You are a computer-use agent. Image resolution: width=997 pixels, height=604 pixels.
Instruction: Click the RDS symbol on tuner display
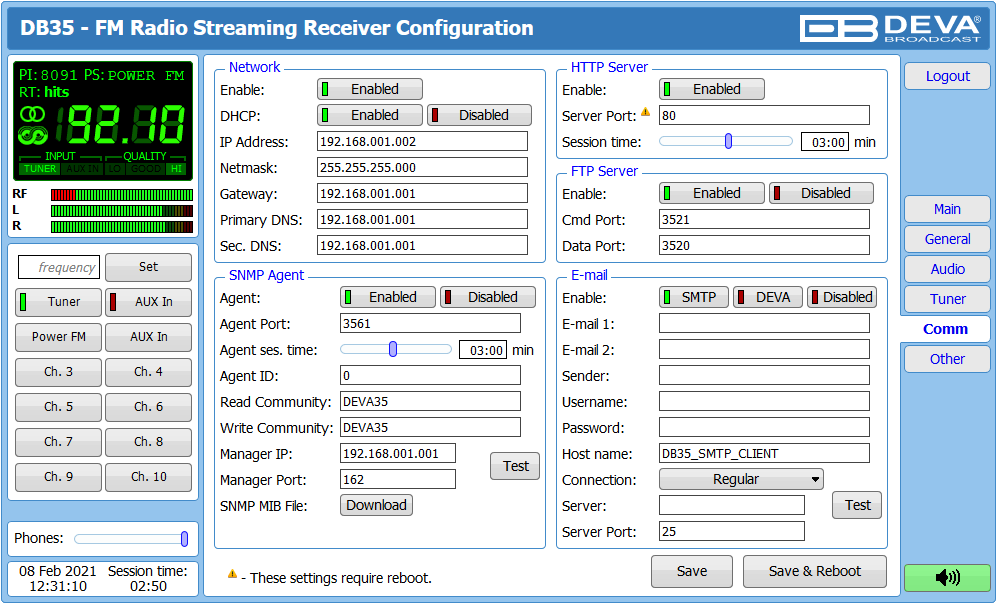[33, 135]
